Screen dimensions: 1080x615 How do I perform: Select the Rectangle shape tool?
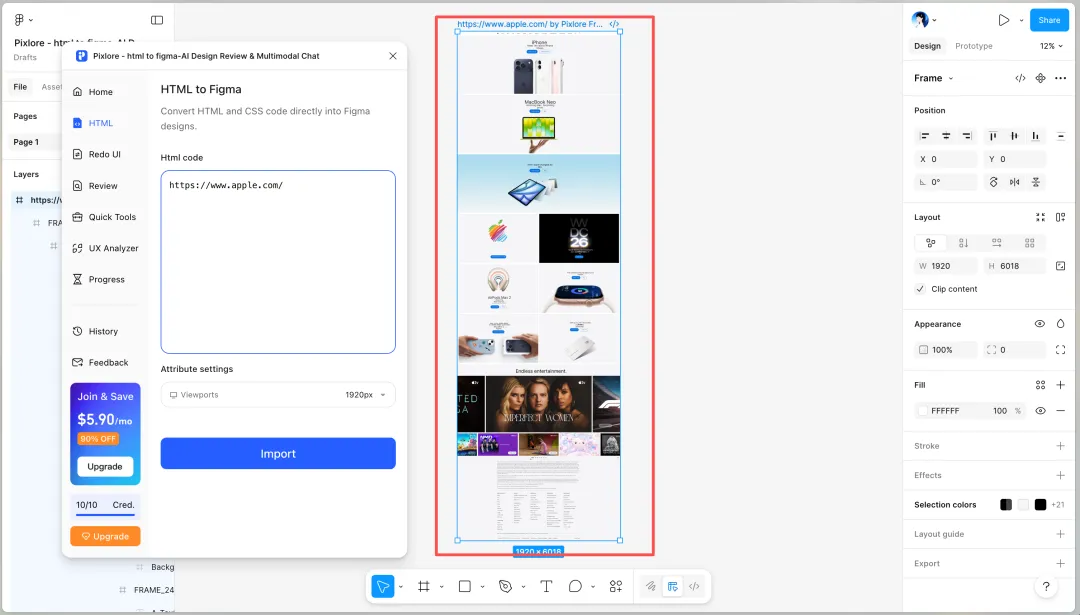point(465,586)
